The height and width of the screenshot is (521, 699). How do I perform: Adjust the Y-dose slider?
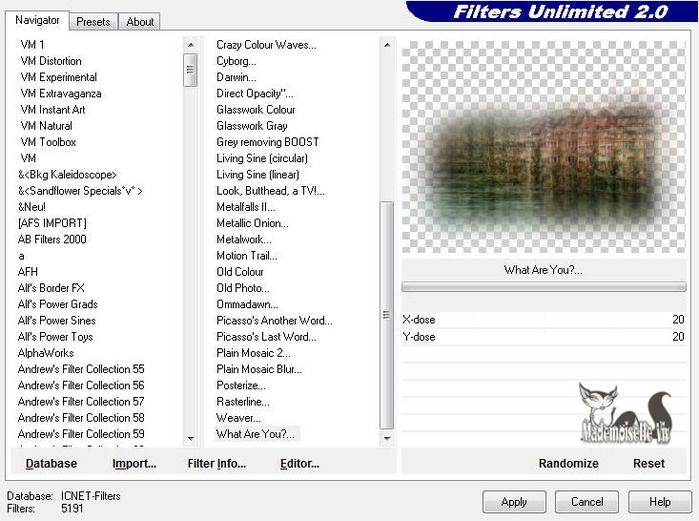click(543, 336)
